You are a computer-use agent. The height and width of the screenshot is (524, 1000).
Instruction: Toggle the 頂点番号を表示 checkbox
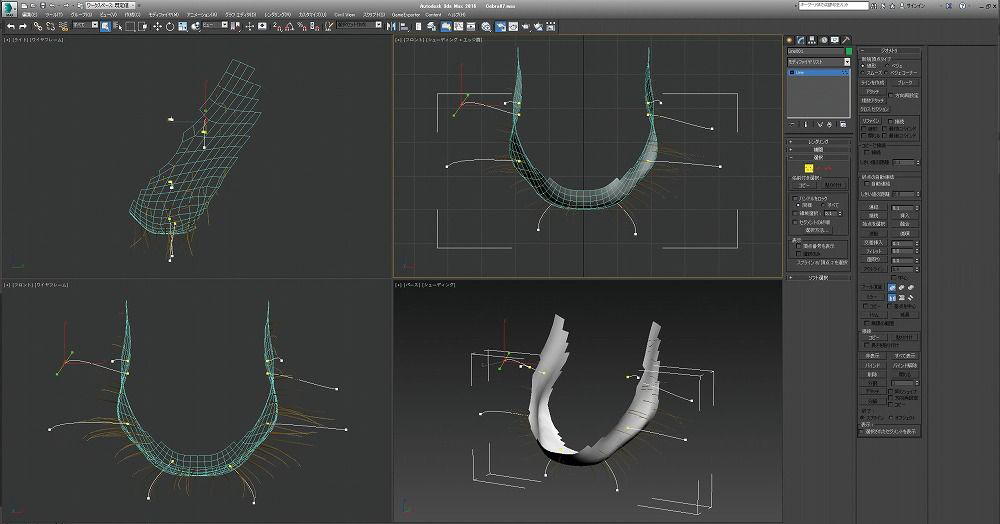click(x=797, y=245)
